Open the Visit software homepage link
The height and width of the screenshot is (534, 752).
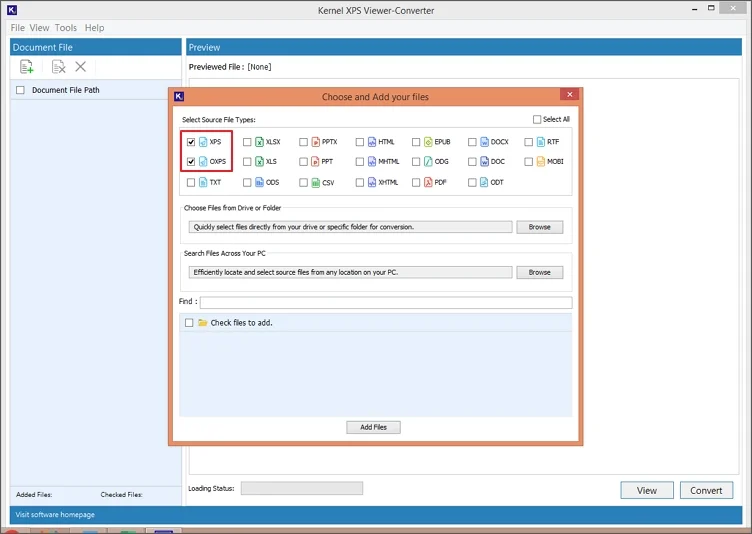coord(55,515)
